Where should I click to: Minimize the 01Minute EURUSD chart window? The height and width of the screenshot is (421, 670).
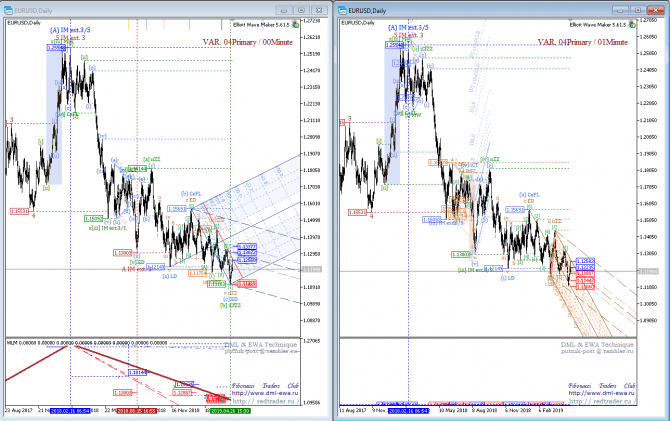tap(620, 10)
